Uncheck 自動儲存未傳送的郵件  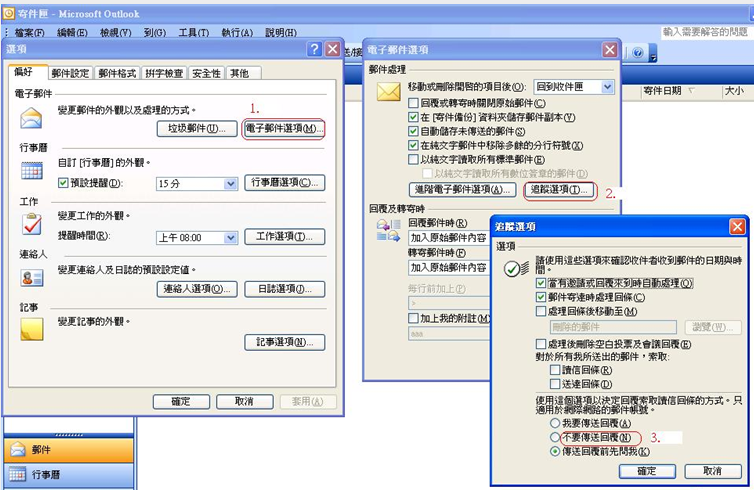click(x=413, y=131)
